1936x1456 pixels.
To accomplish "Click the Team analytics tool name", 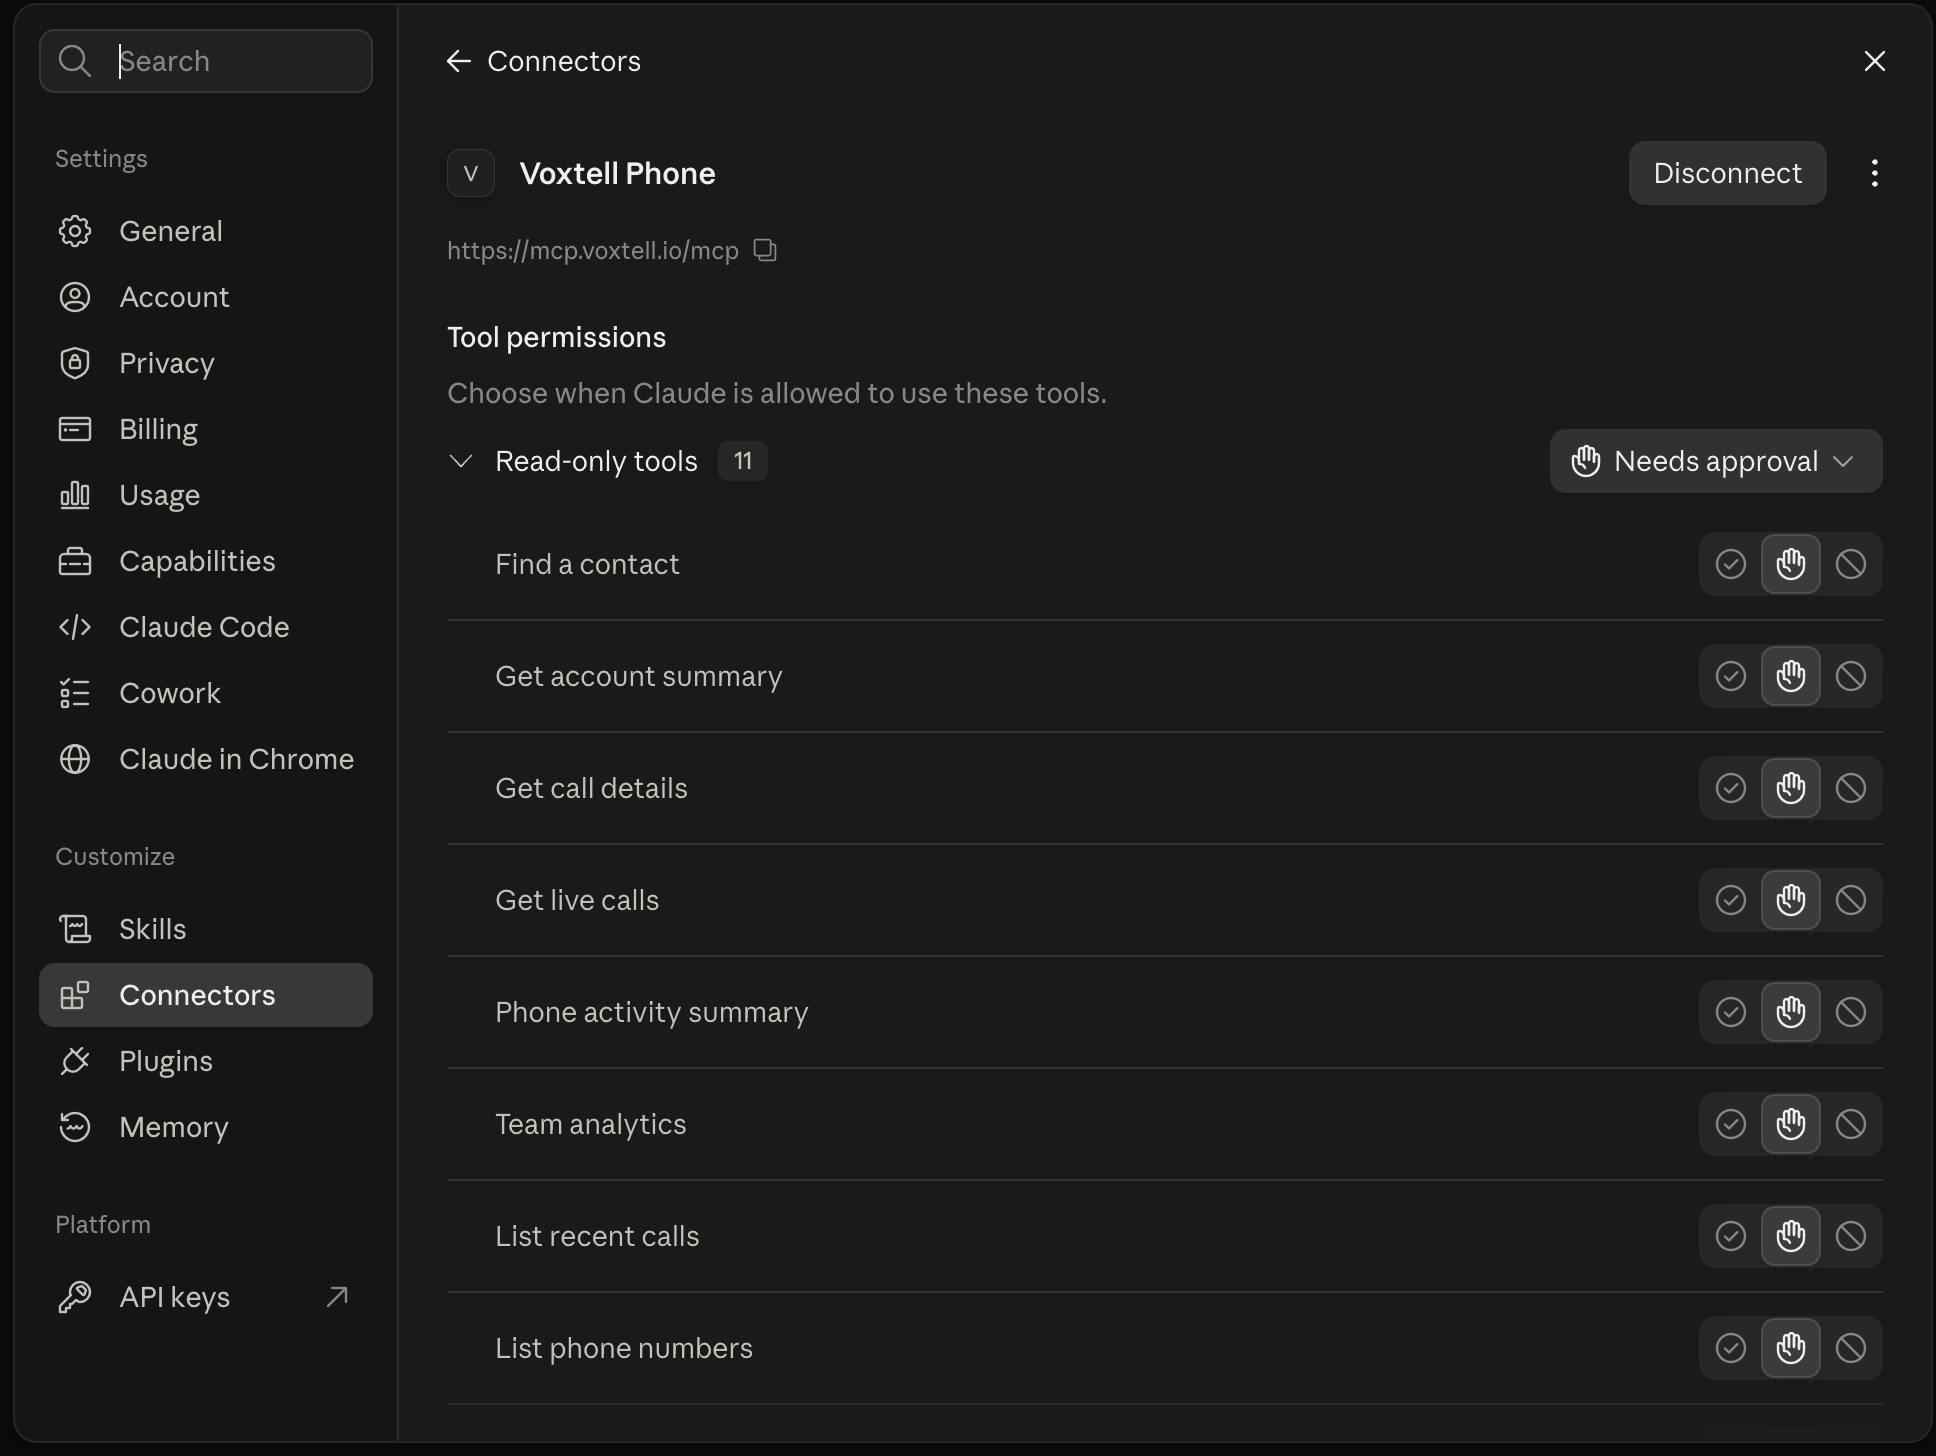I will coord(591,1124).
